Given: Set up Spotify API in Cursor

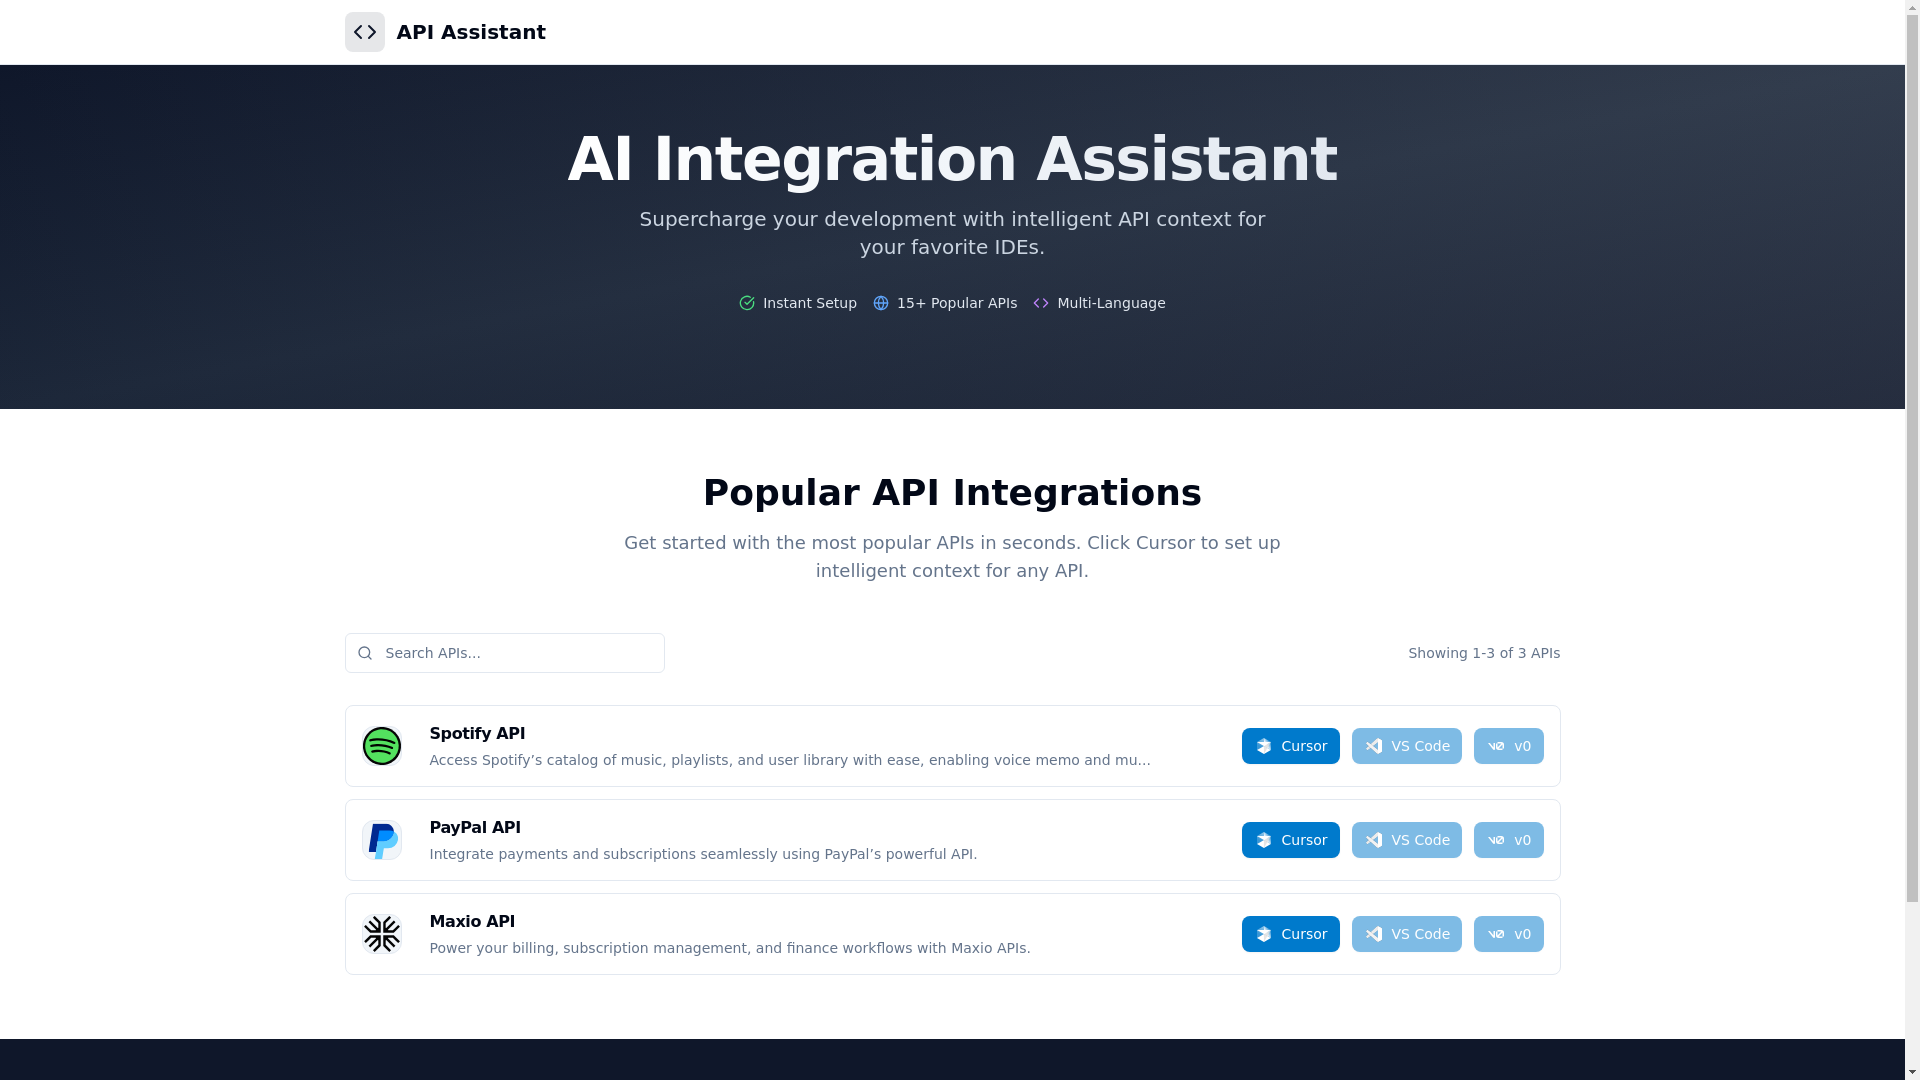Looking at the screenshot, I should (1290, 746).
